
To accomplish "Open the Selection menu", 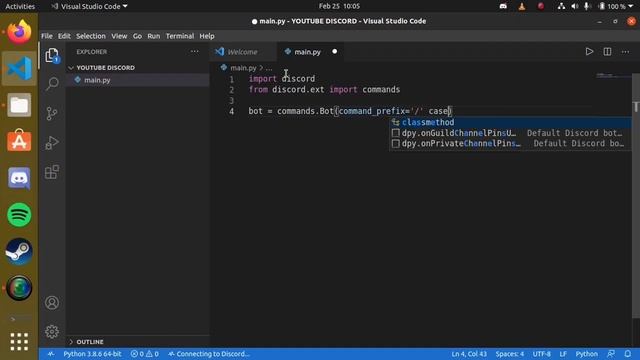I will 91,36.
